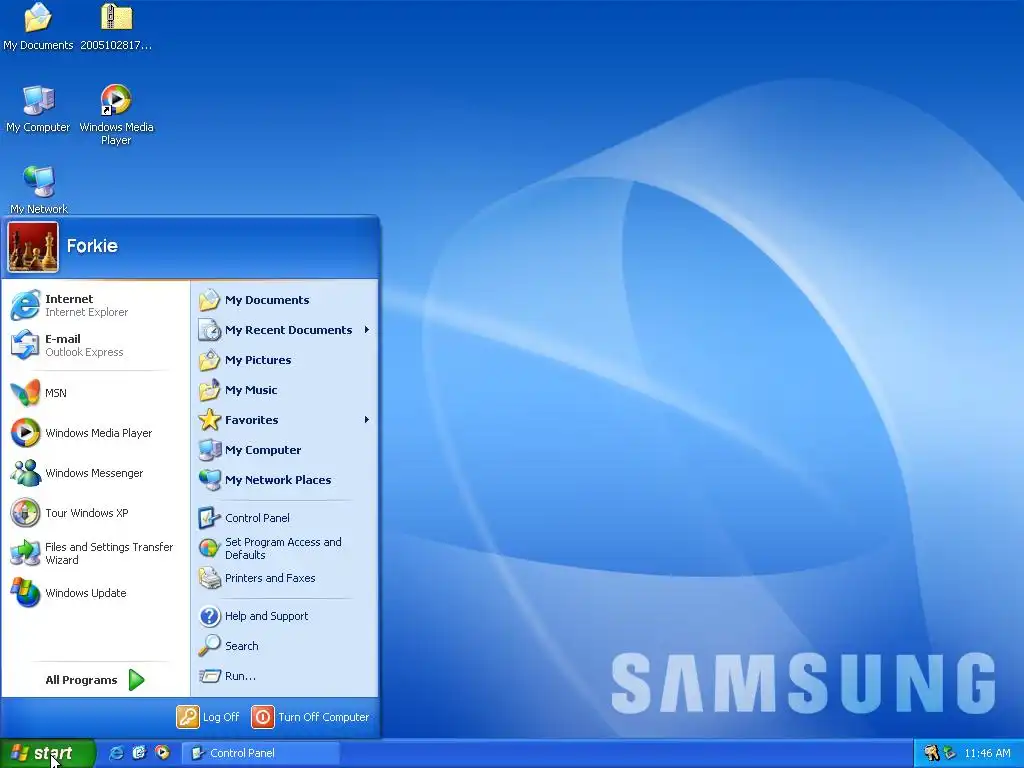Open My Pictures folder
The width and height of the screenshot is (1024, 768).
tap(285, 360)
